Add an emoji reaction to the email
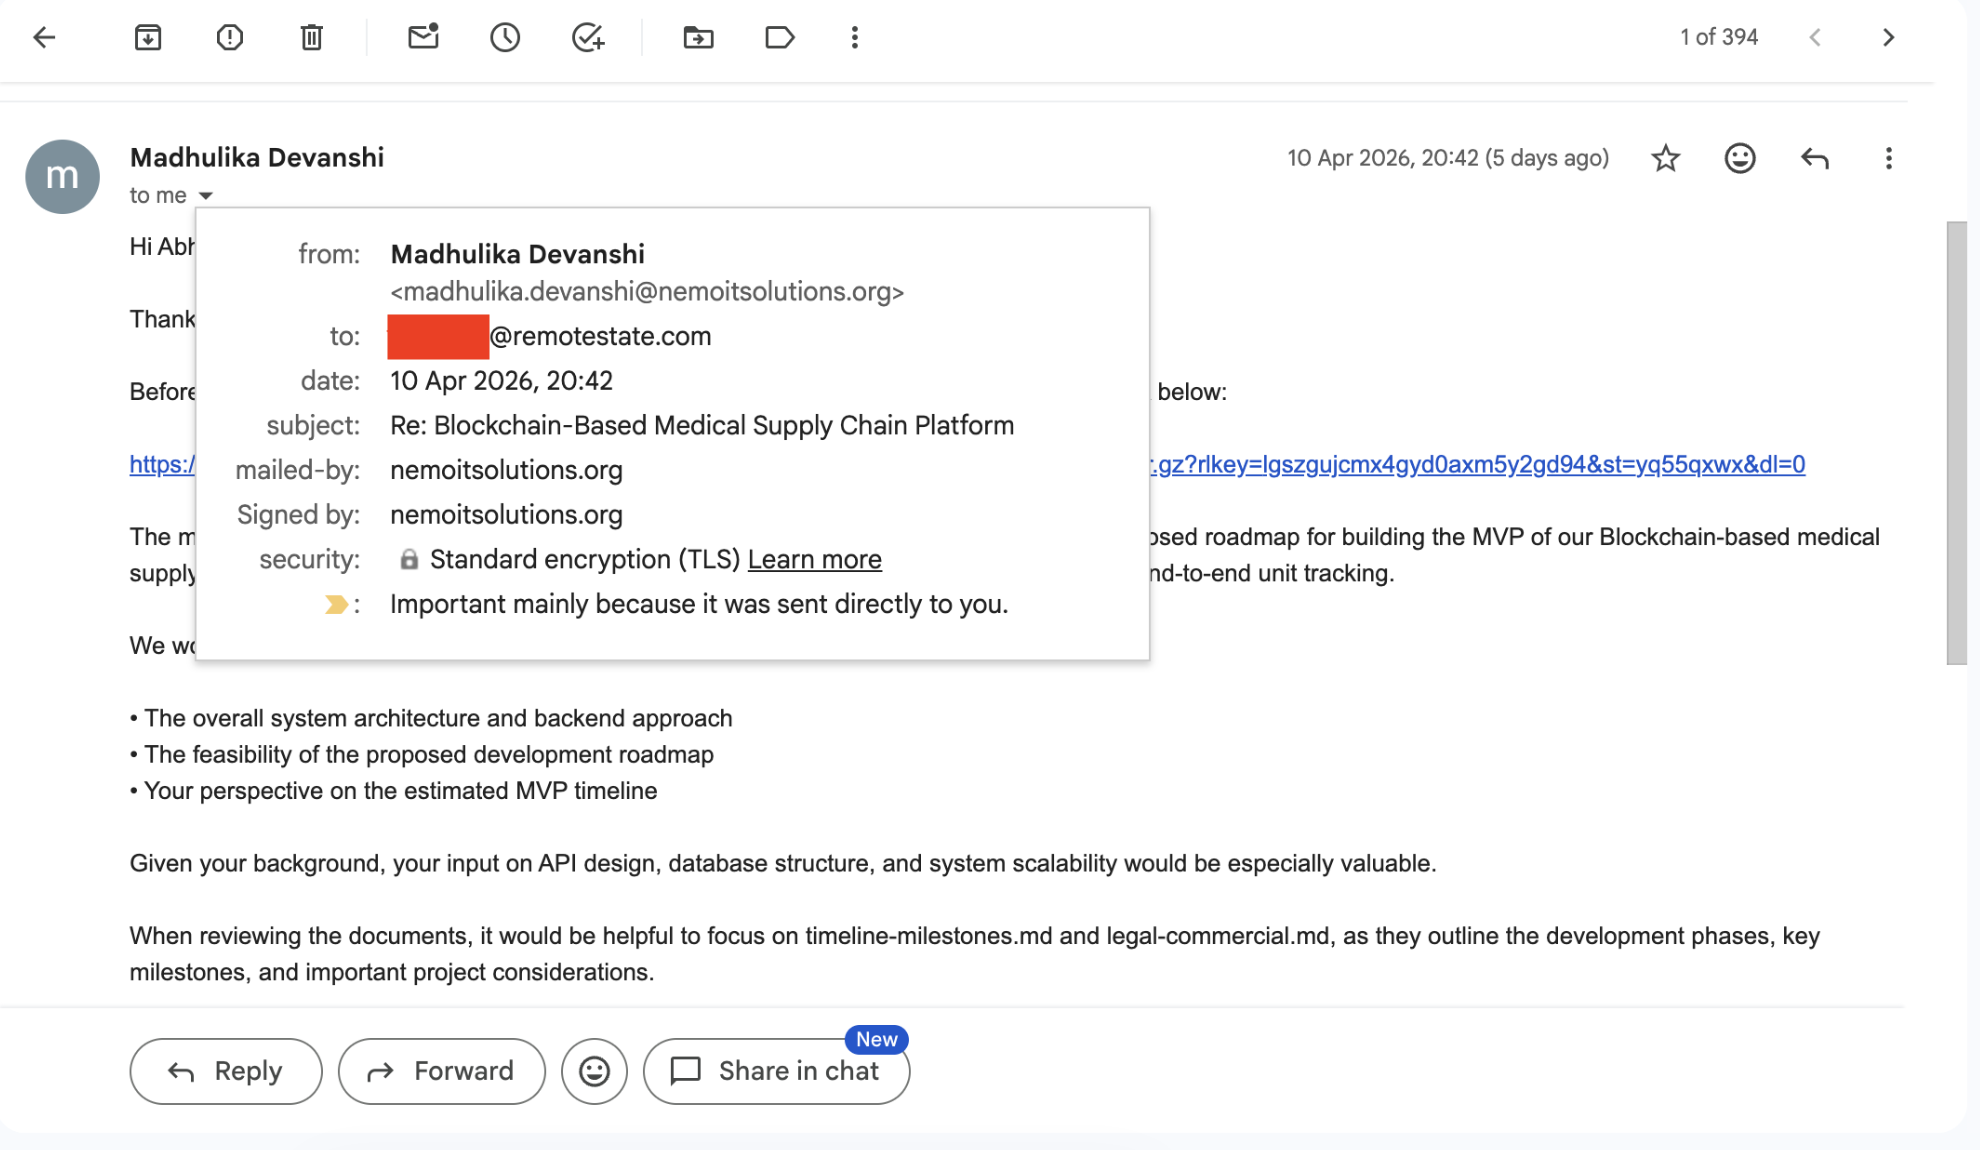This screenshot has height=1150, width=1980. click(x=1740, y=158)
